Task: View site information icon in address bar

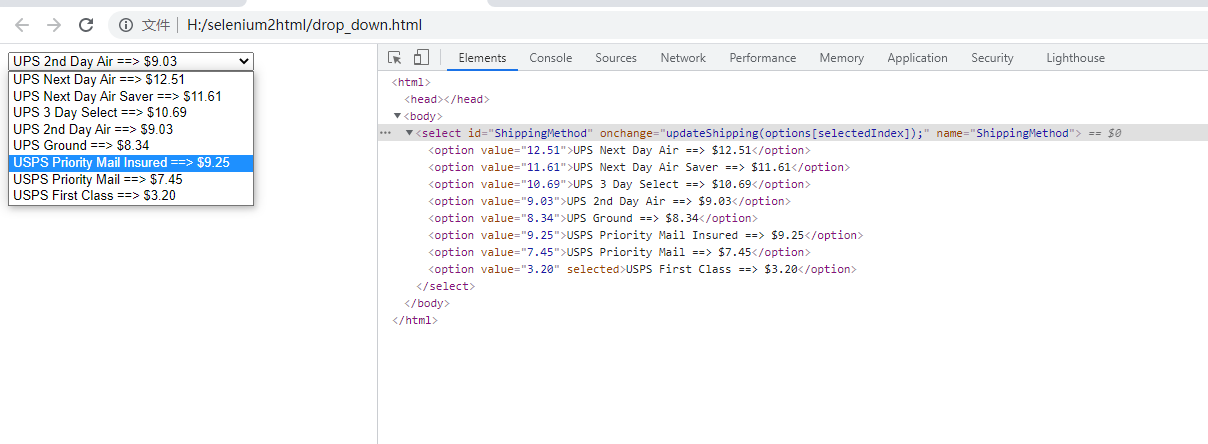Action: (125, 24)
